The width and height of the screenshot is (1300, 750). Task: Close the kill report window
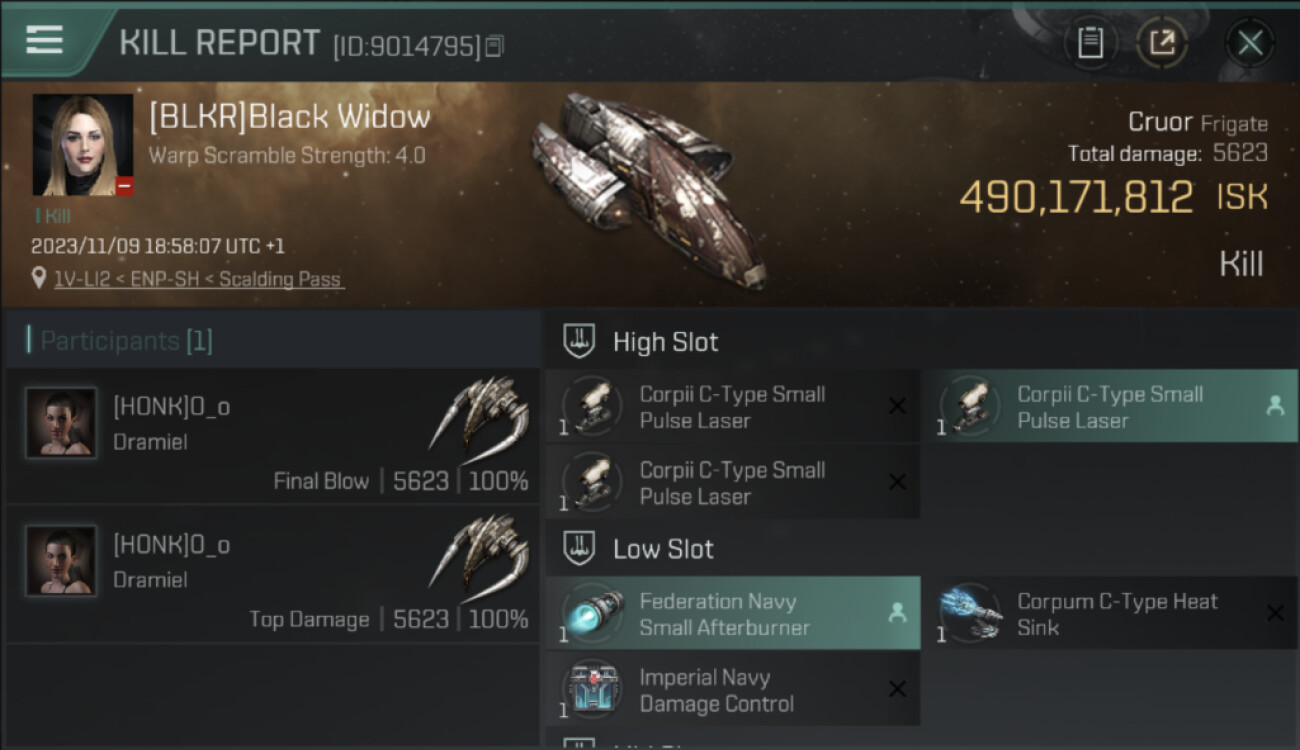coord(1249,42)
